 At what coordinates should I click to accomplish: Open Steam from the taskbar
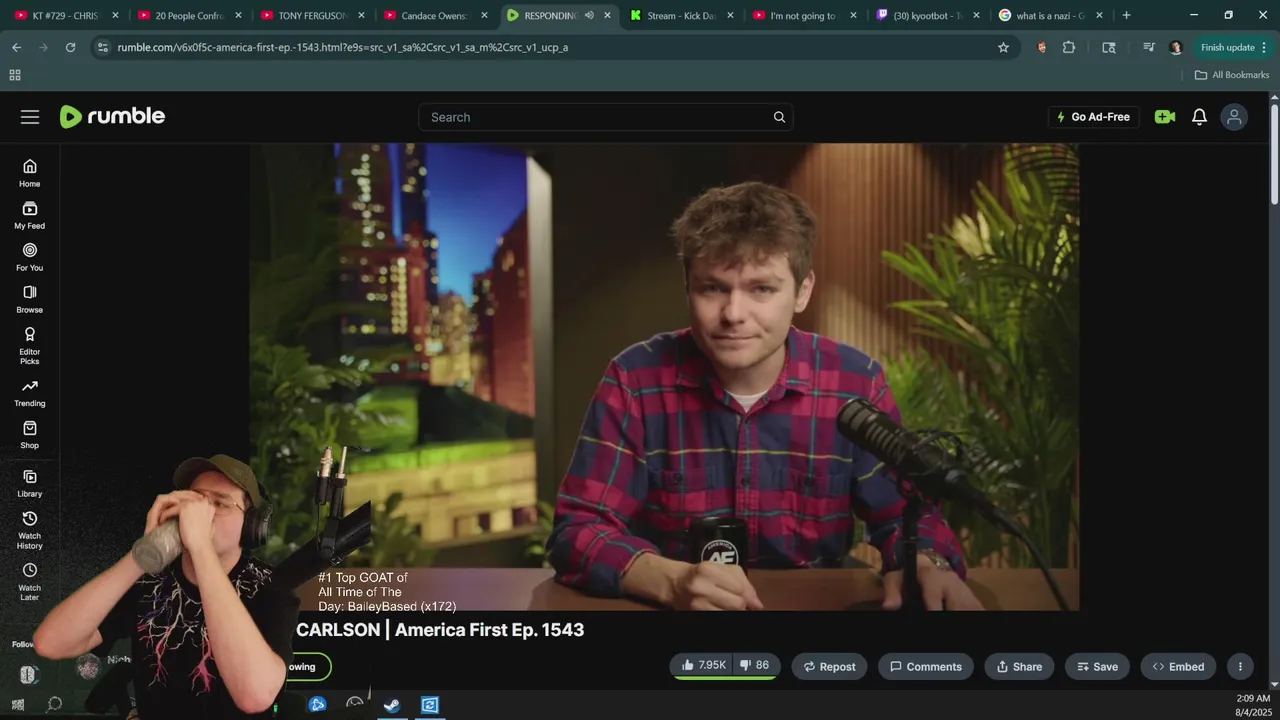[392, 705]
